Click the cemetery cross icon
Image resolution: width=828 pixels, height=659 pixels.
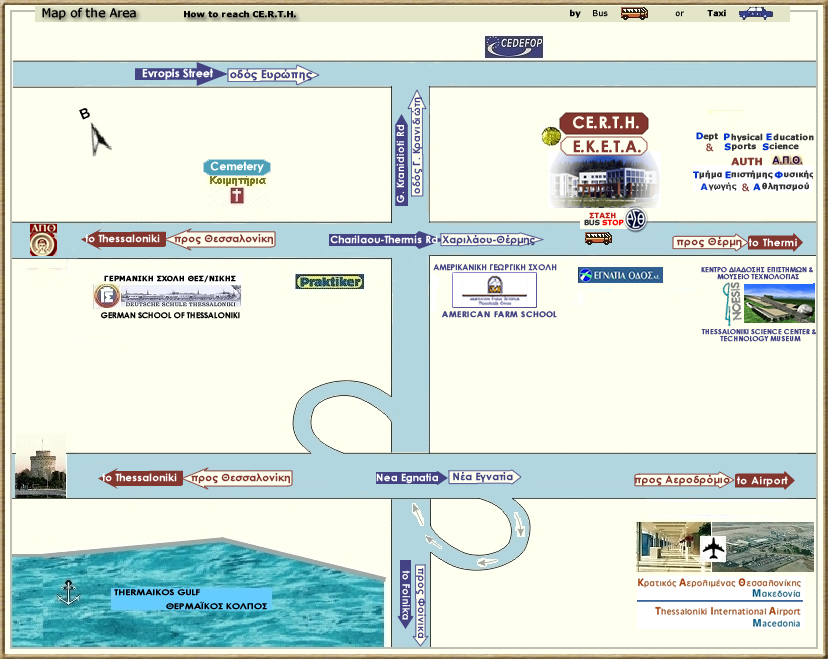coord(237,196)
